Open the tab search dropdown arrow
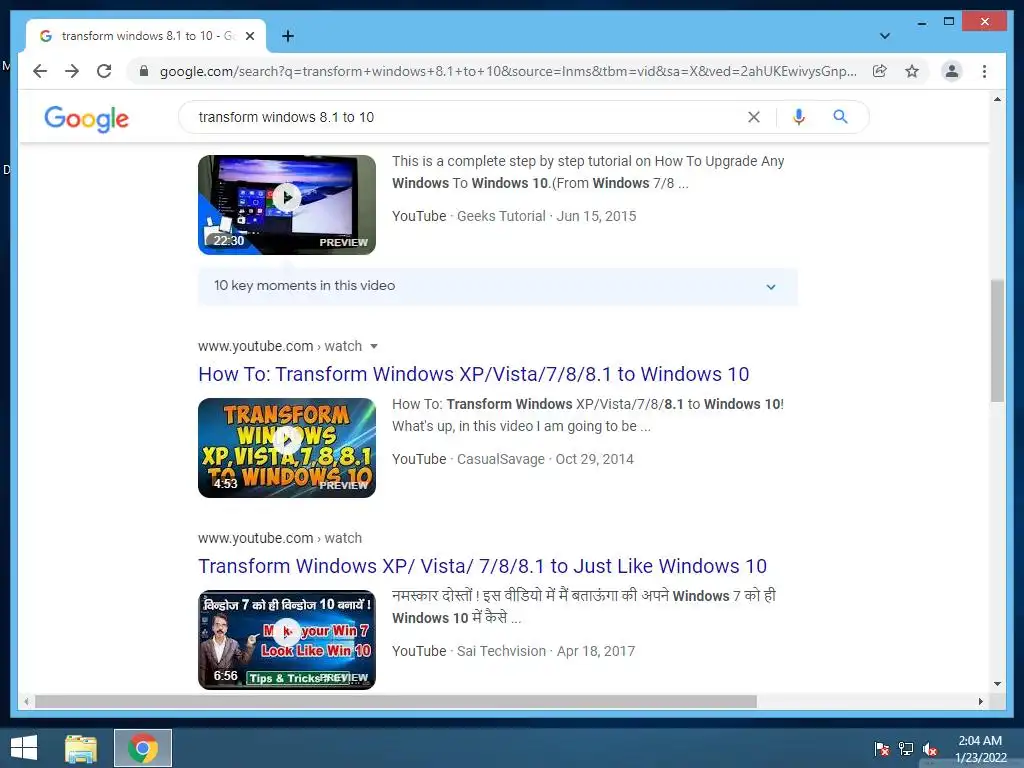 tap(885, 36)
